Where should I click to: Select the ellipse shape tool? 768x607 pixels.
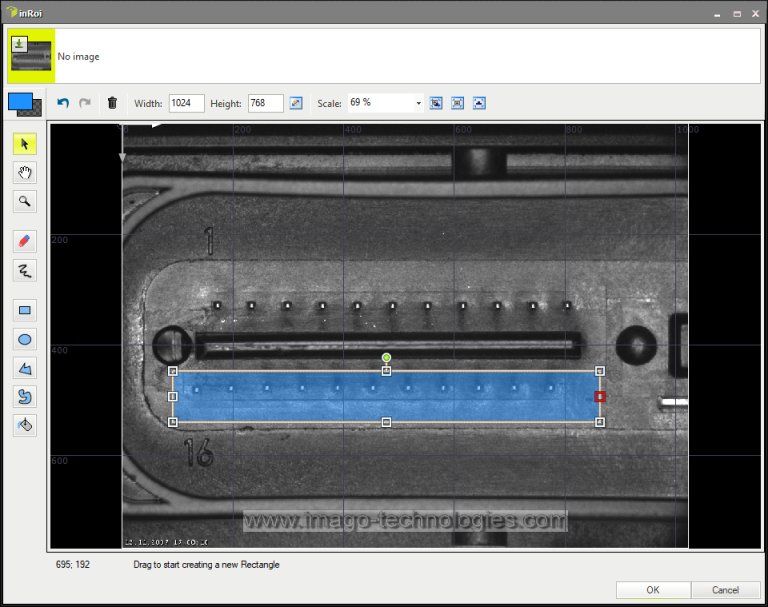(x=24, y=340)
